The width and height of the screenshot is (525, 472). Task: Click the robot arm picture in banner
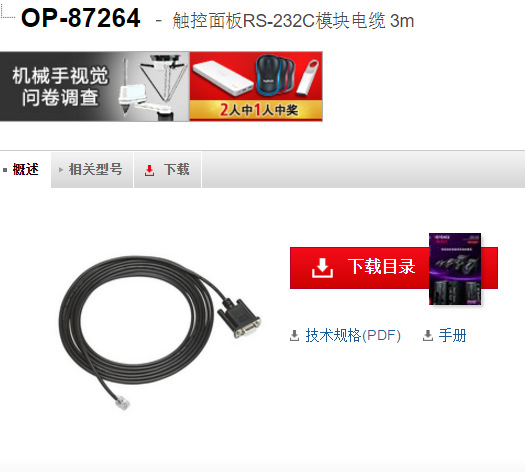pyautogui.click(x=153, y=87)
